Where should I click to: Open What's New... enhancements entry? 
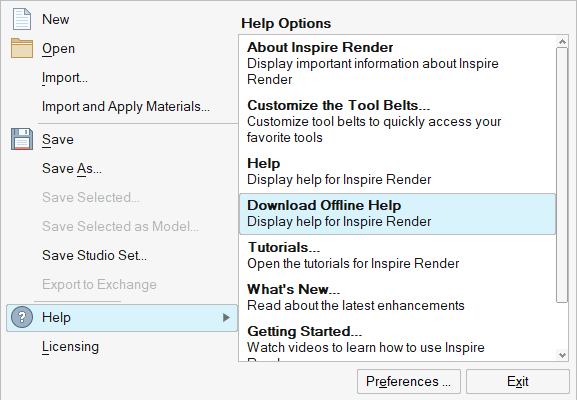pyautogui.click(x=397, y=298)
